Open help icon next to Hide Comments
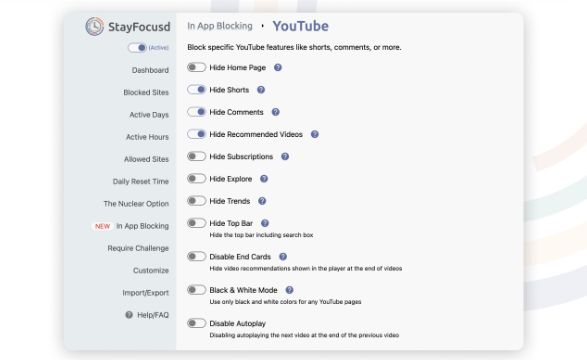Image resolution: width=587 pixels, height=360 pixels. pyautogui.click(x=276, y=112)
